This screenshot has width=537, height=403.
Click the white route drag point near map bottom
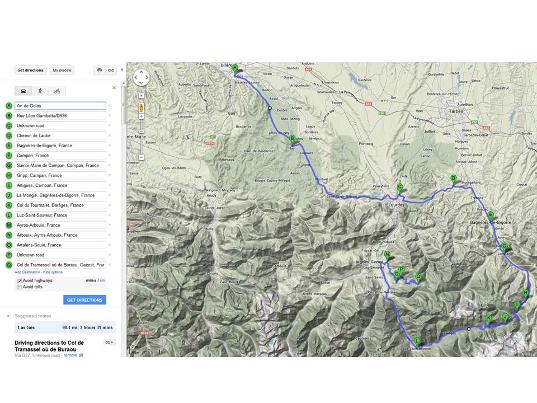(x=469, y=329)
